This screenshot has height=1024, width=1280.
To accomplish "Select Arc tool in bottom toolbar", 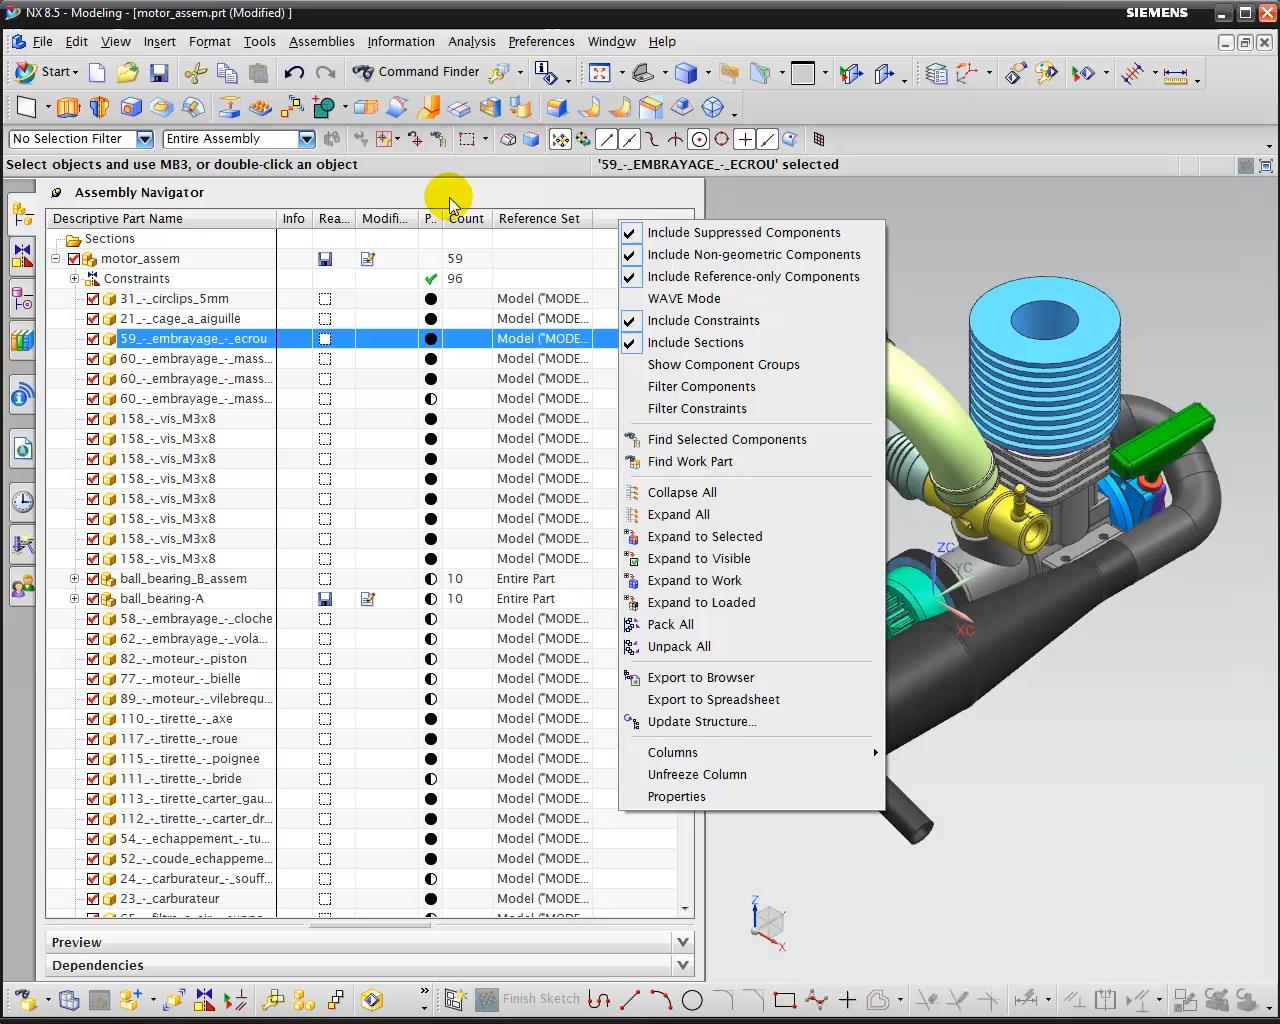I will [661, 999].
